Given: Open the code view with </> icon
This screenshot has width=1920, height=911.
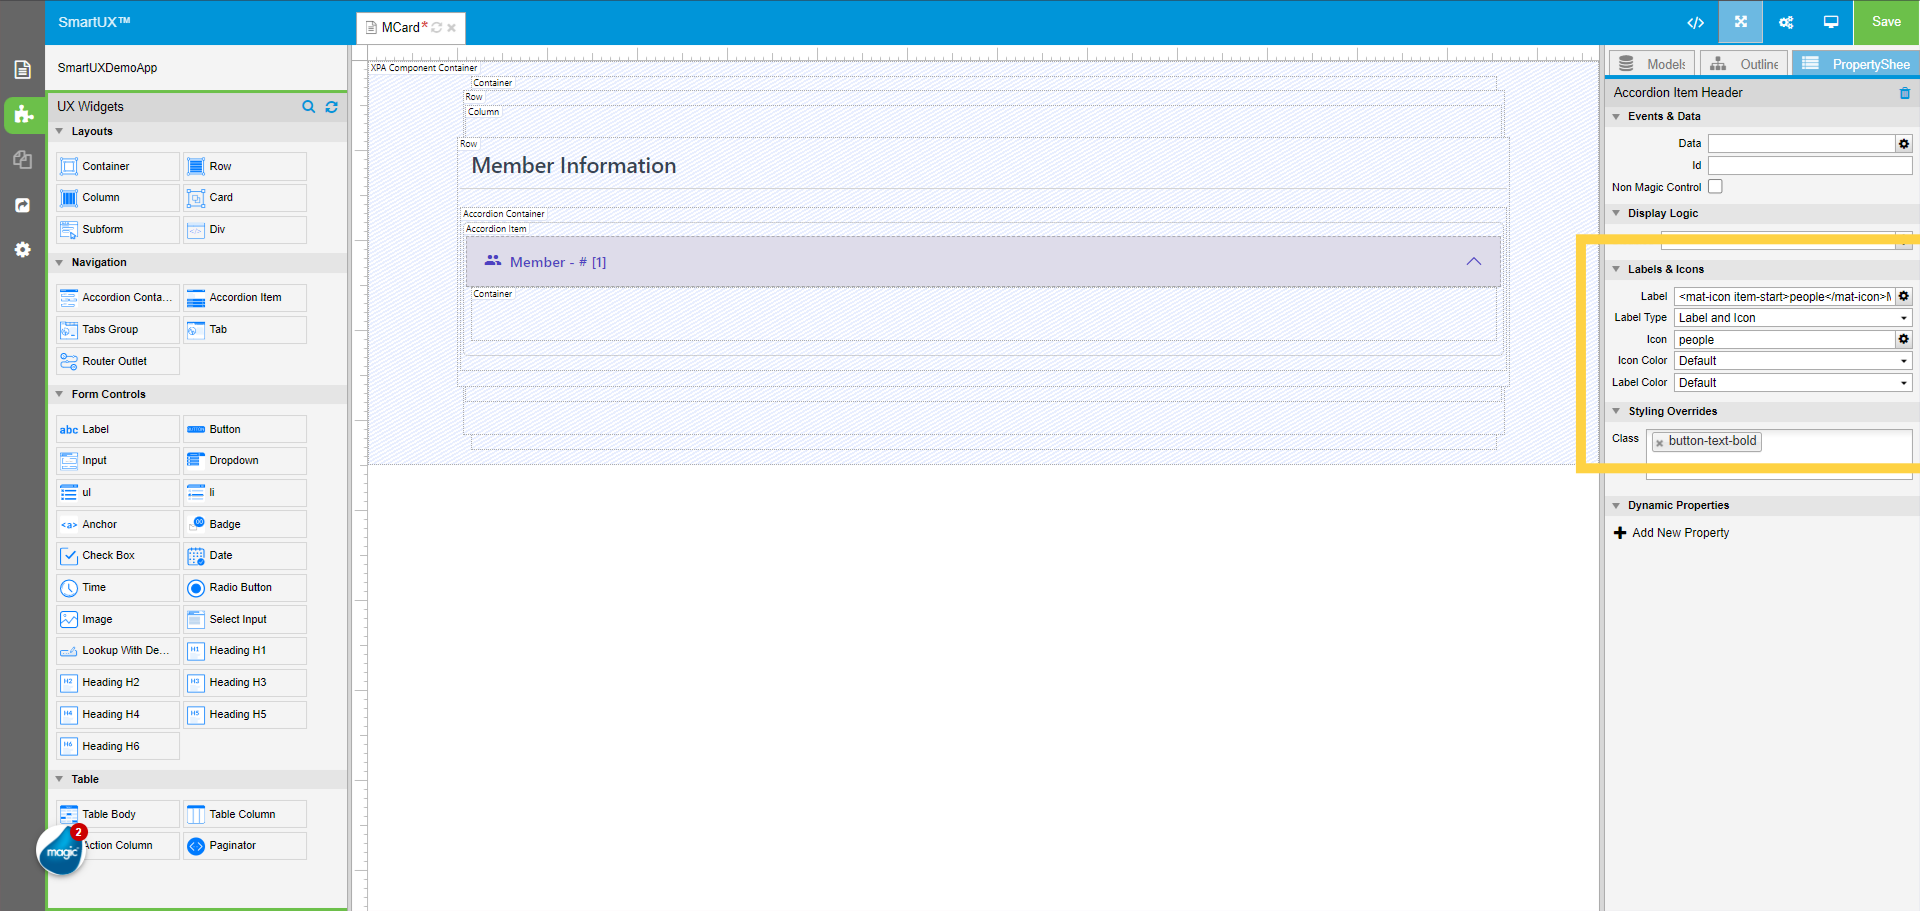Looking at the screenshot, I should (x=1694, y=22).
